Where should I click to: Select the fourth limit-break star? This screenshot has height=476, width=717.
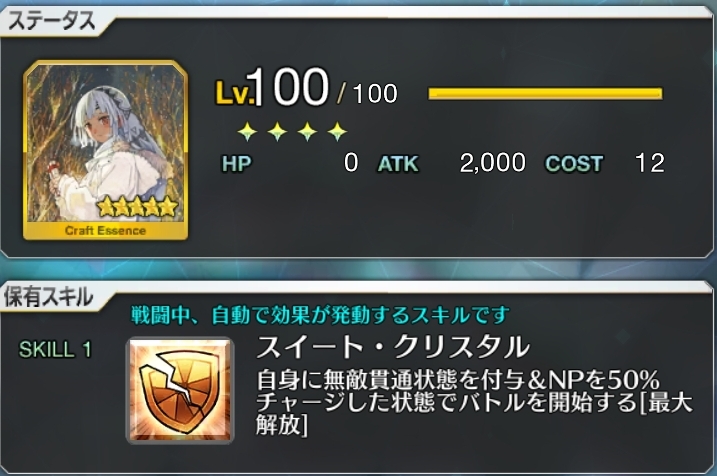point(337,132)
